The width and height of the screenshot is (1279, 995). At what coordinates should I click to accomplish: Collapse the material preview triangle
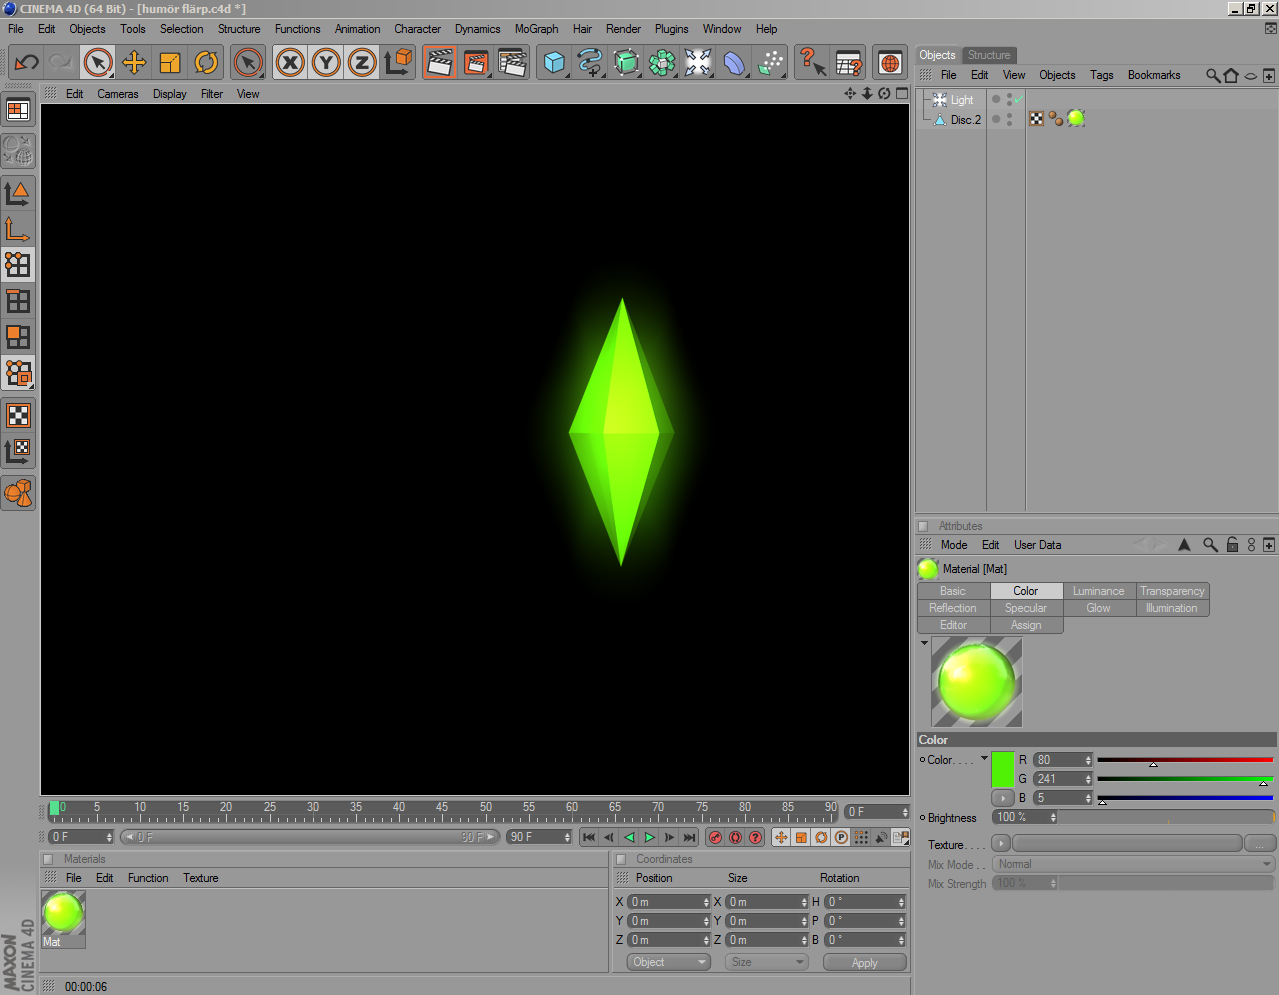924,643
